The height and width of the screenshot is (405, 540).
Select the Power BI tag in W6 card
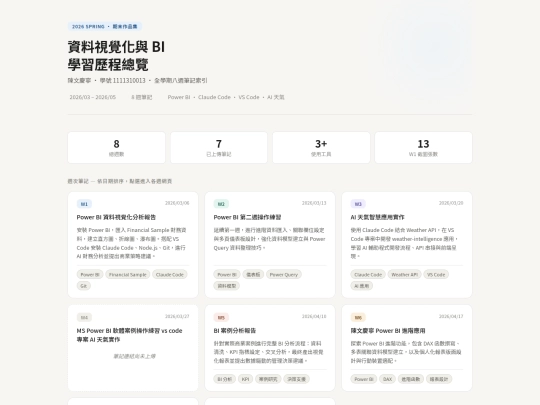pyautogui.click(x=364, y=379)
